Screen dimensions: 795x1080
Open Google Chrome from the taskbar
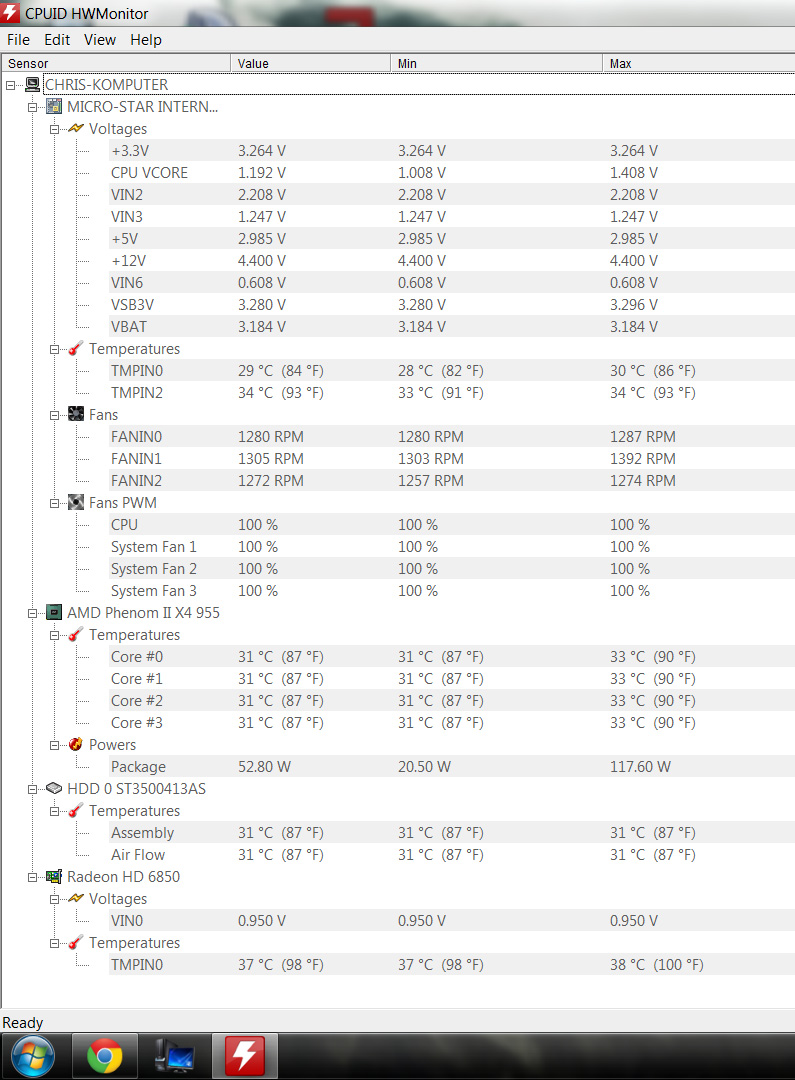[x=105, y=1056]
